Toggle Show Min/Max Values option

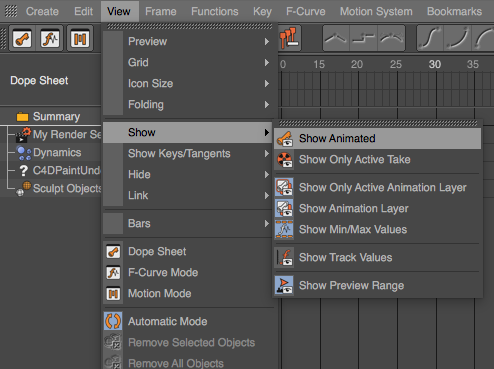click(377, 229)
